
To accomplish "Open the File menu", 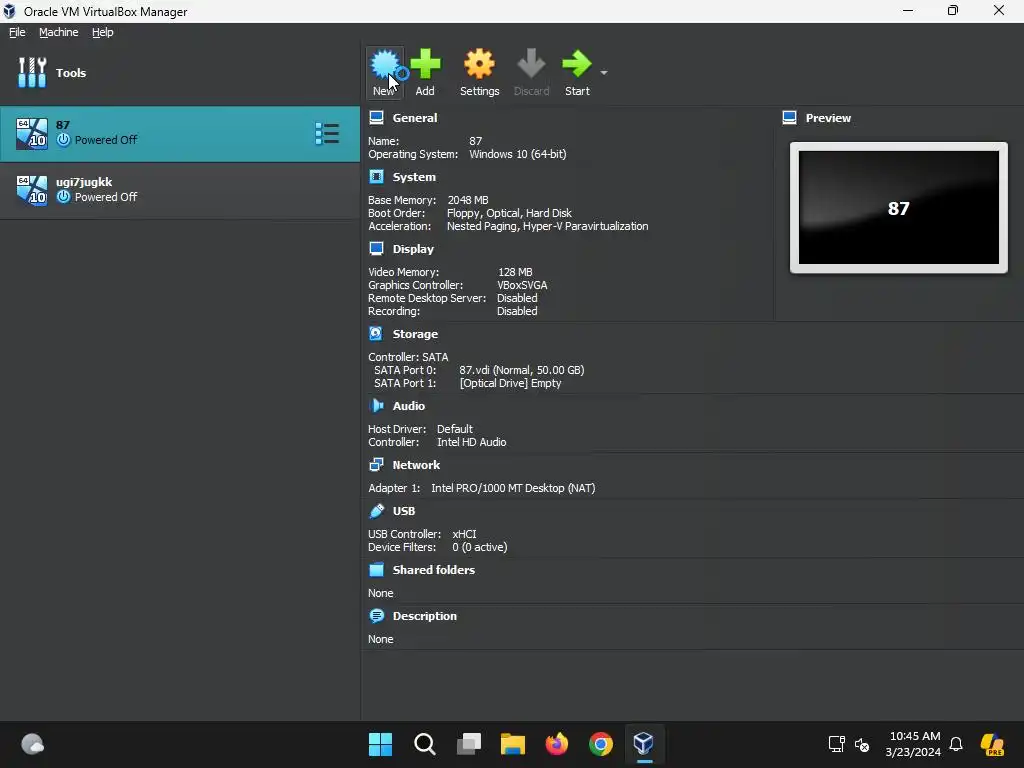I will (17, 32).
